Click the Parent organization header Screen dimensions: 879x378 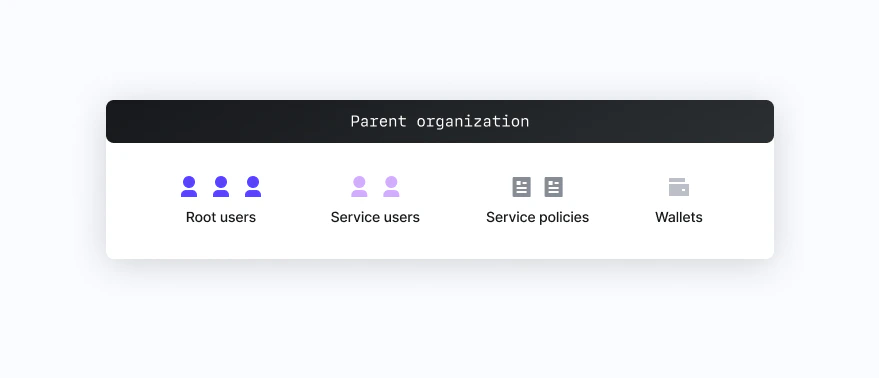pyautogui.click(x=440, y=121)
